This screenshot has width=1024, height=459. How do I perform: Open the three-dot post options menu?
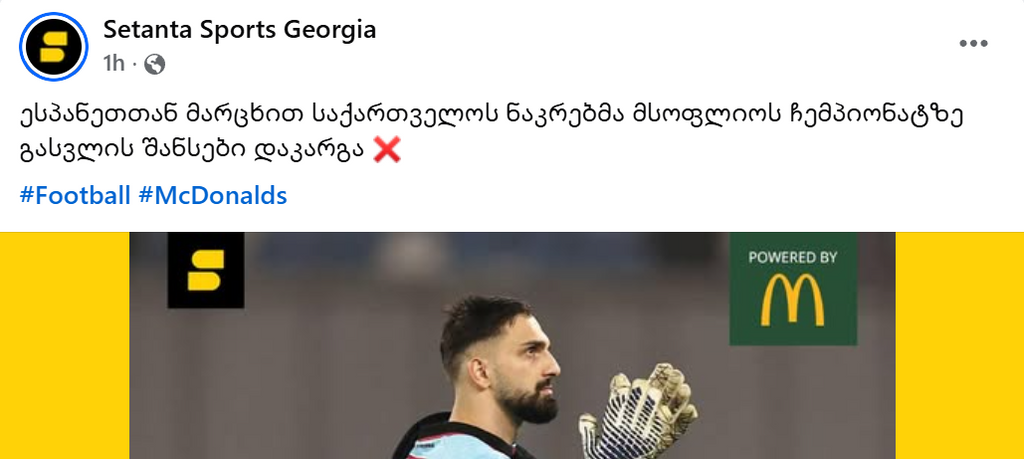point(973,44)
